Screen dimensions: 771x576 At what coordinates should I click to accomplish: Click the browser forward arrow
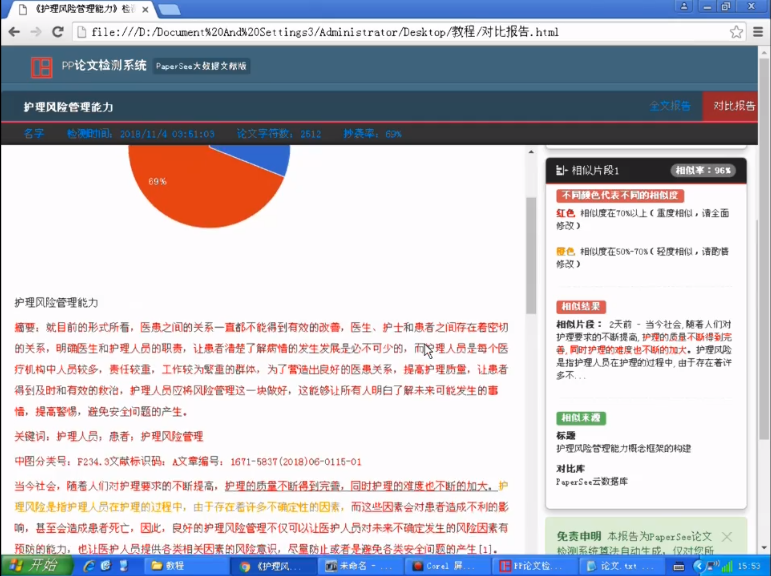pyautogui.click(x=36, y=32)
